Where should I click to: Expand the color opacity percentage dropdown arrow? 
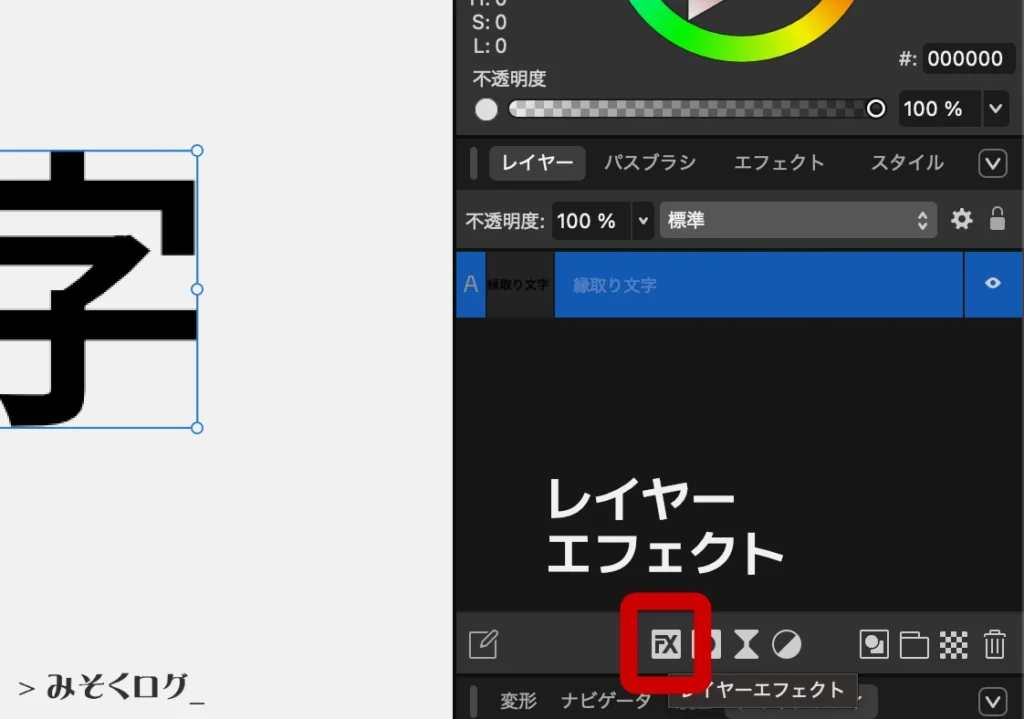(996, 109)
